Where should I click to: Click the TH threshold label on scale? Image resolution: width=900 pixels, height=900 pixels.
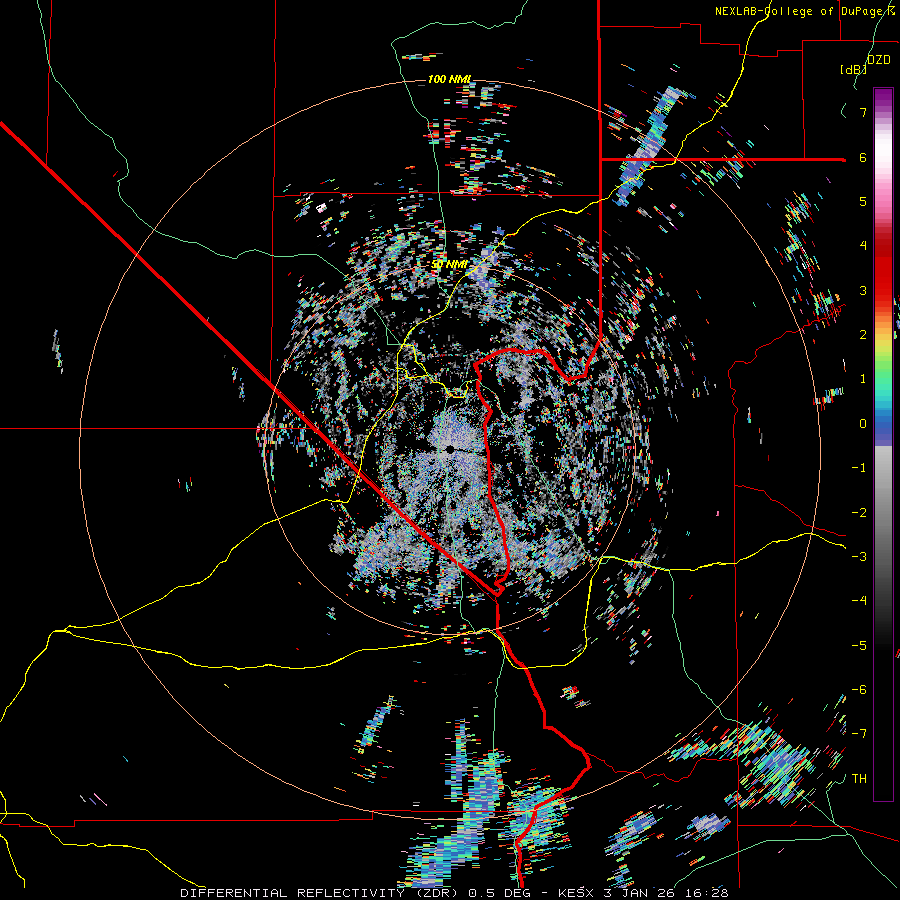click(x=859, y=779)
